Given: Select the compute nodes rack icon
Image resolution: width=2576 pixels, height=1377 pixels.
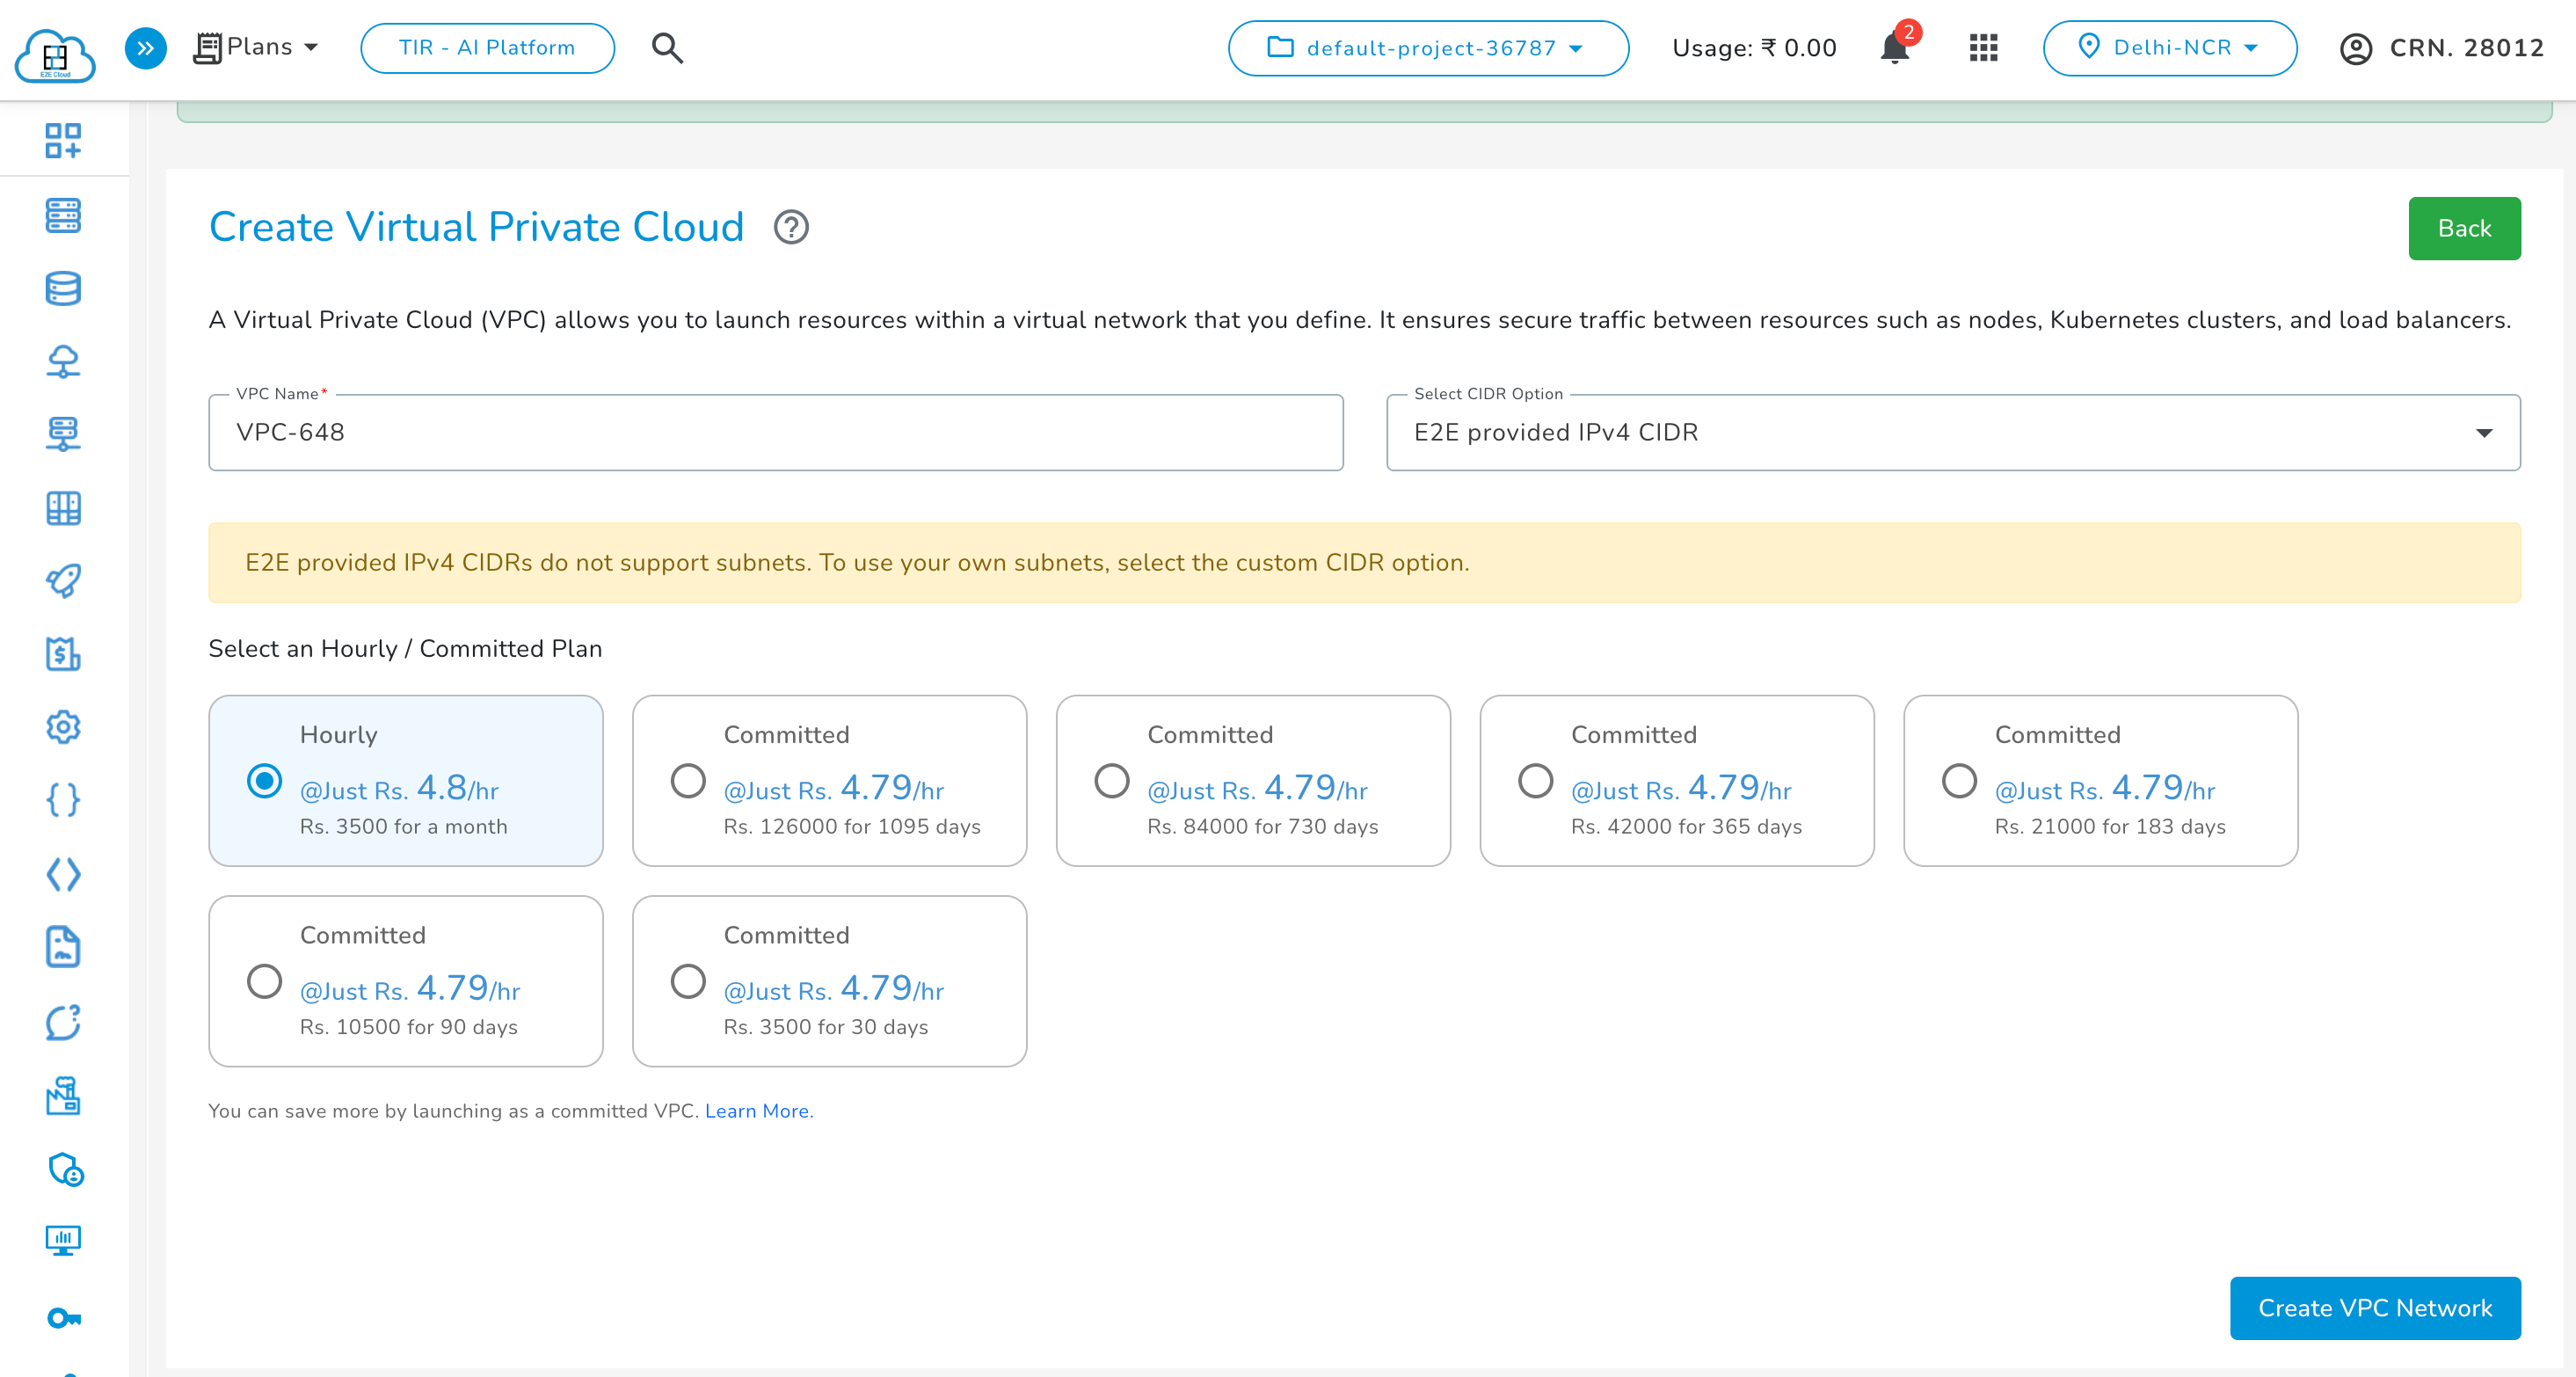Looking at the screenshot, I should click(63, 215).
